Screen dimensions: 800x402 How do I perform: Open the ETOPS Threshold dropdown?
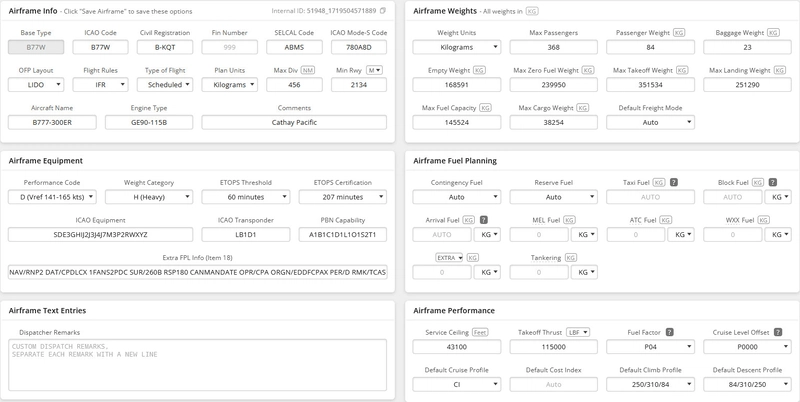pos(253,197)
